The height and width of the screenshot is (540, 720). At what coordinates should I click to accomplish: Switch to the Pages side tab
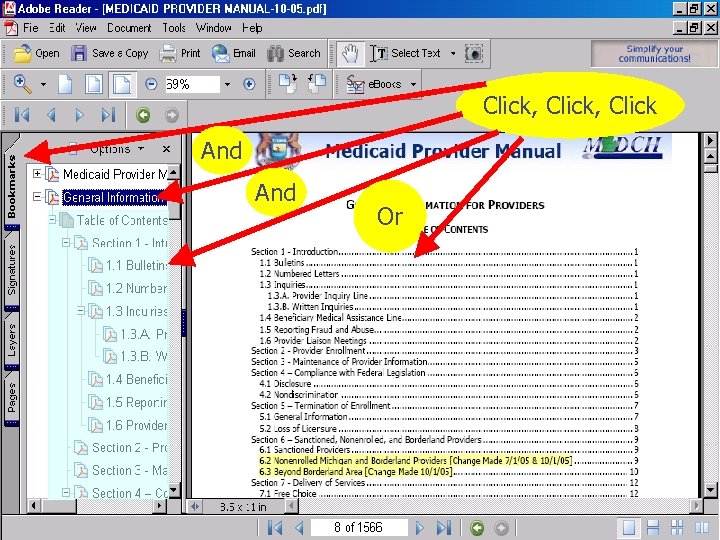point(11,398)
